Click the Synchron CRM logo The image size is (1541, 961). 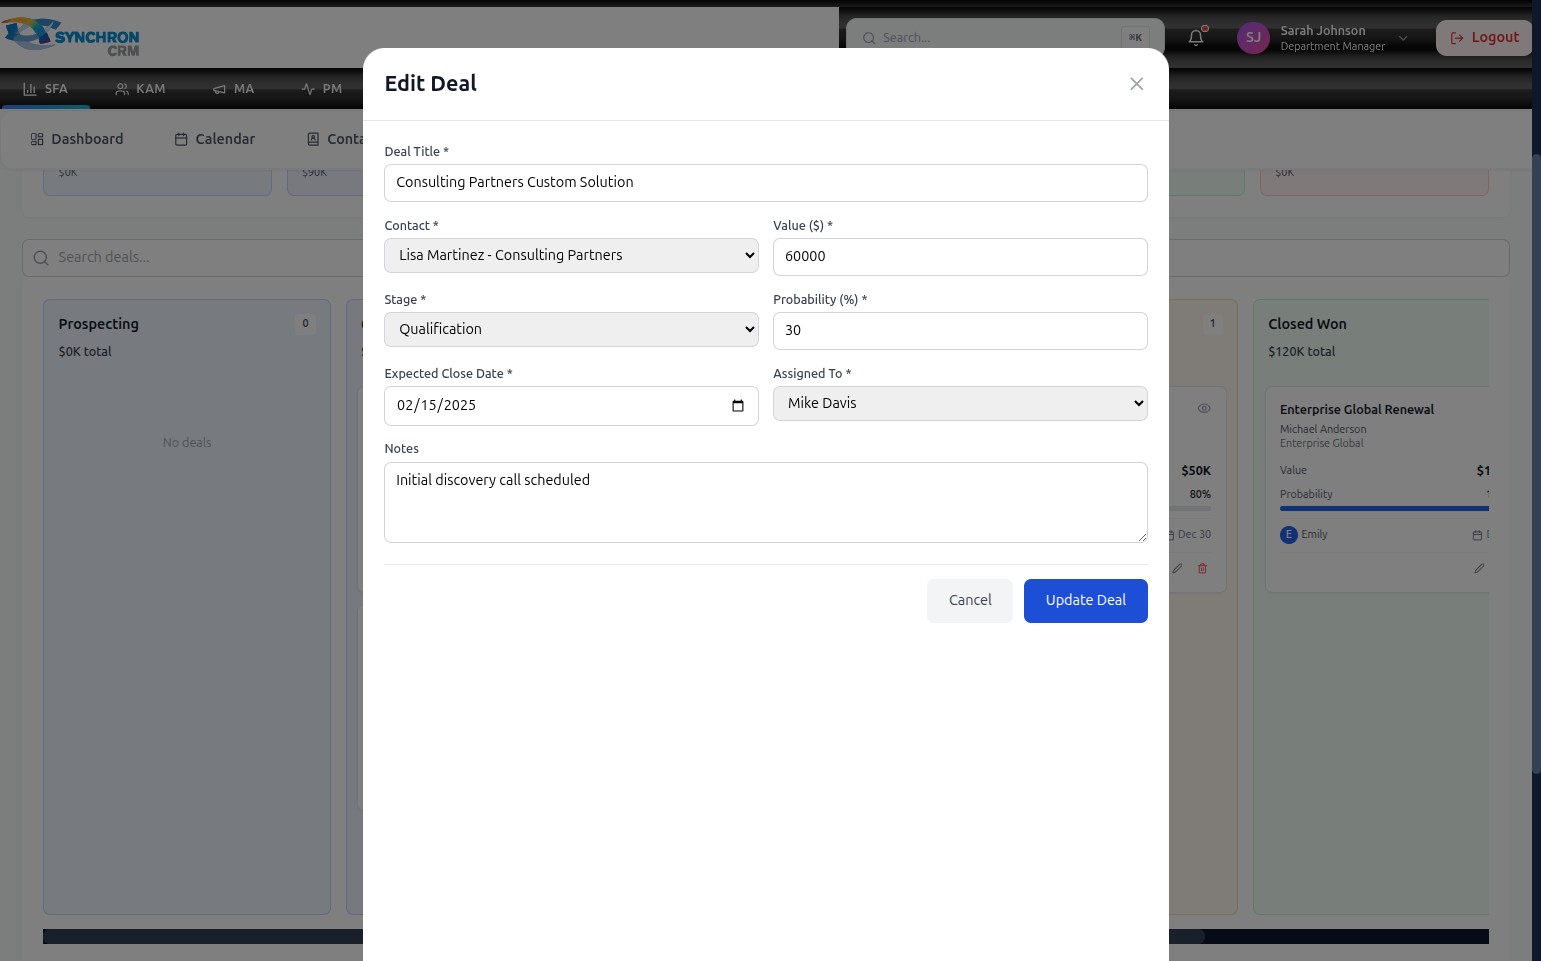[71, 37]
